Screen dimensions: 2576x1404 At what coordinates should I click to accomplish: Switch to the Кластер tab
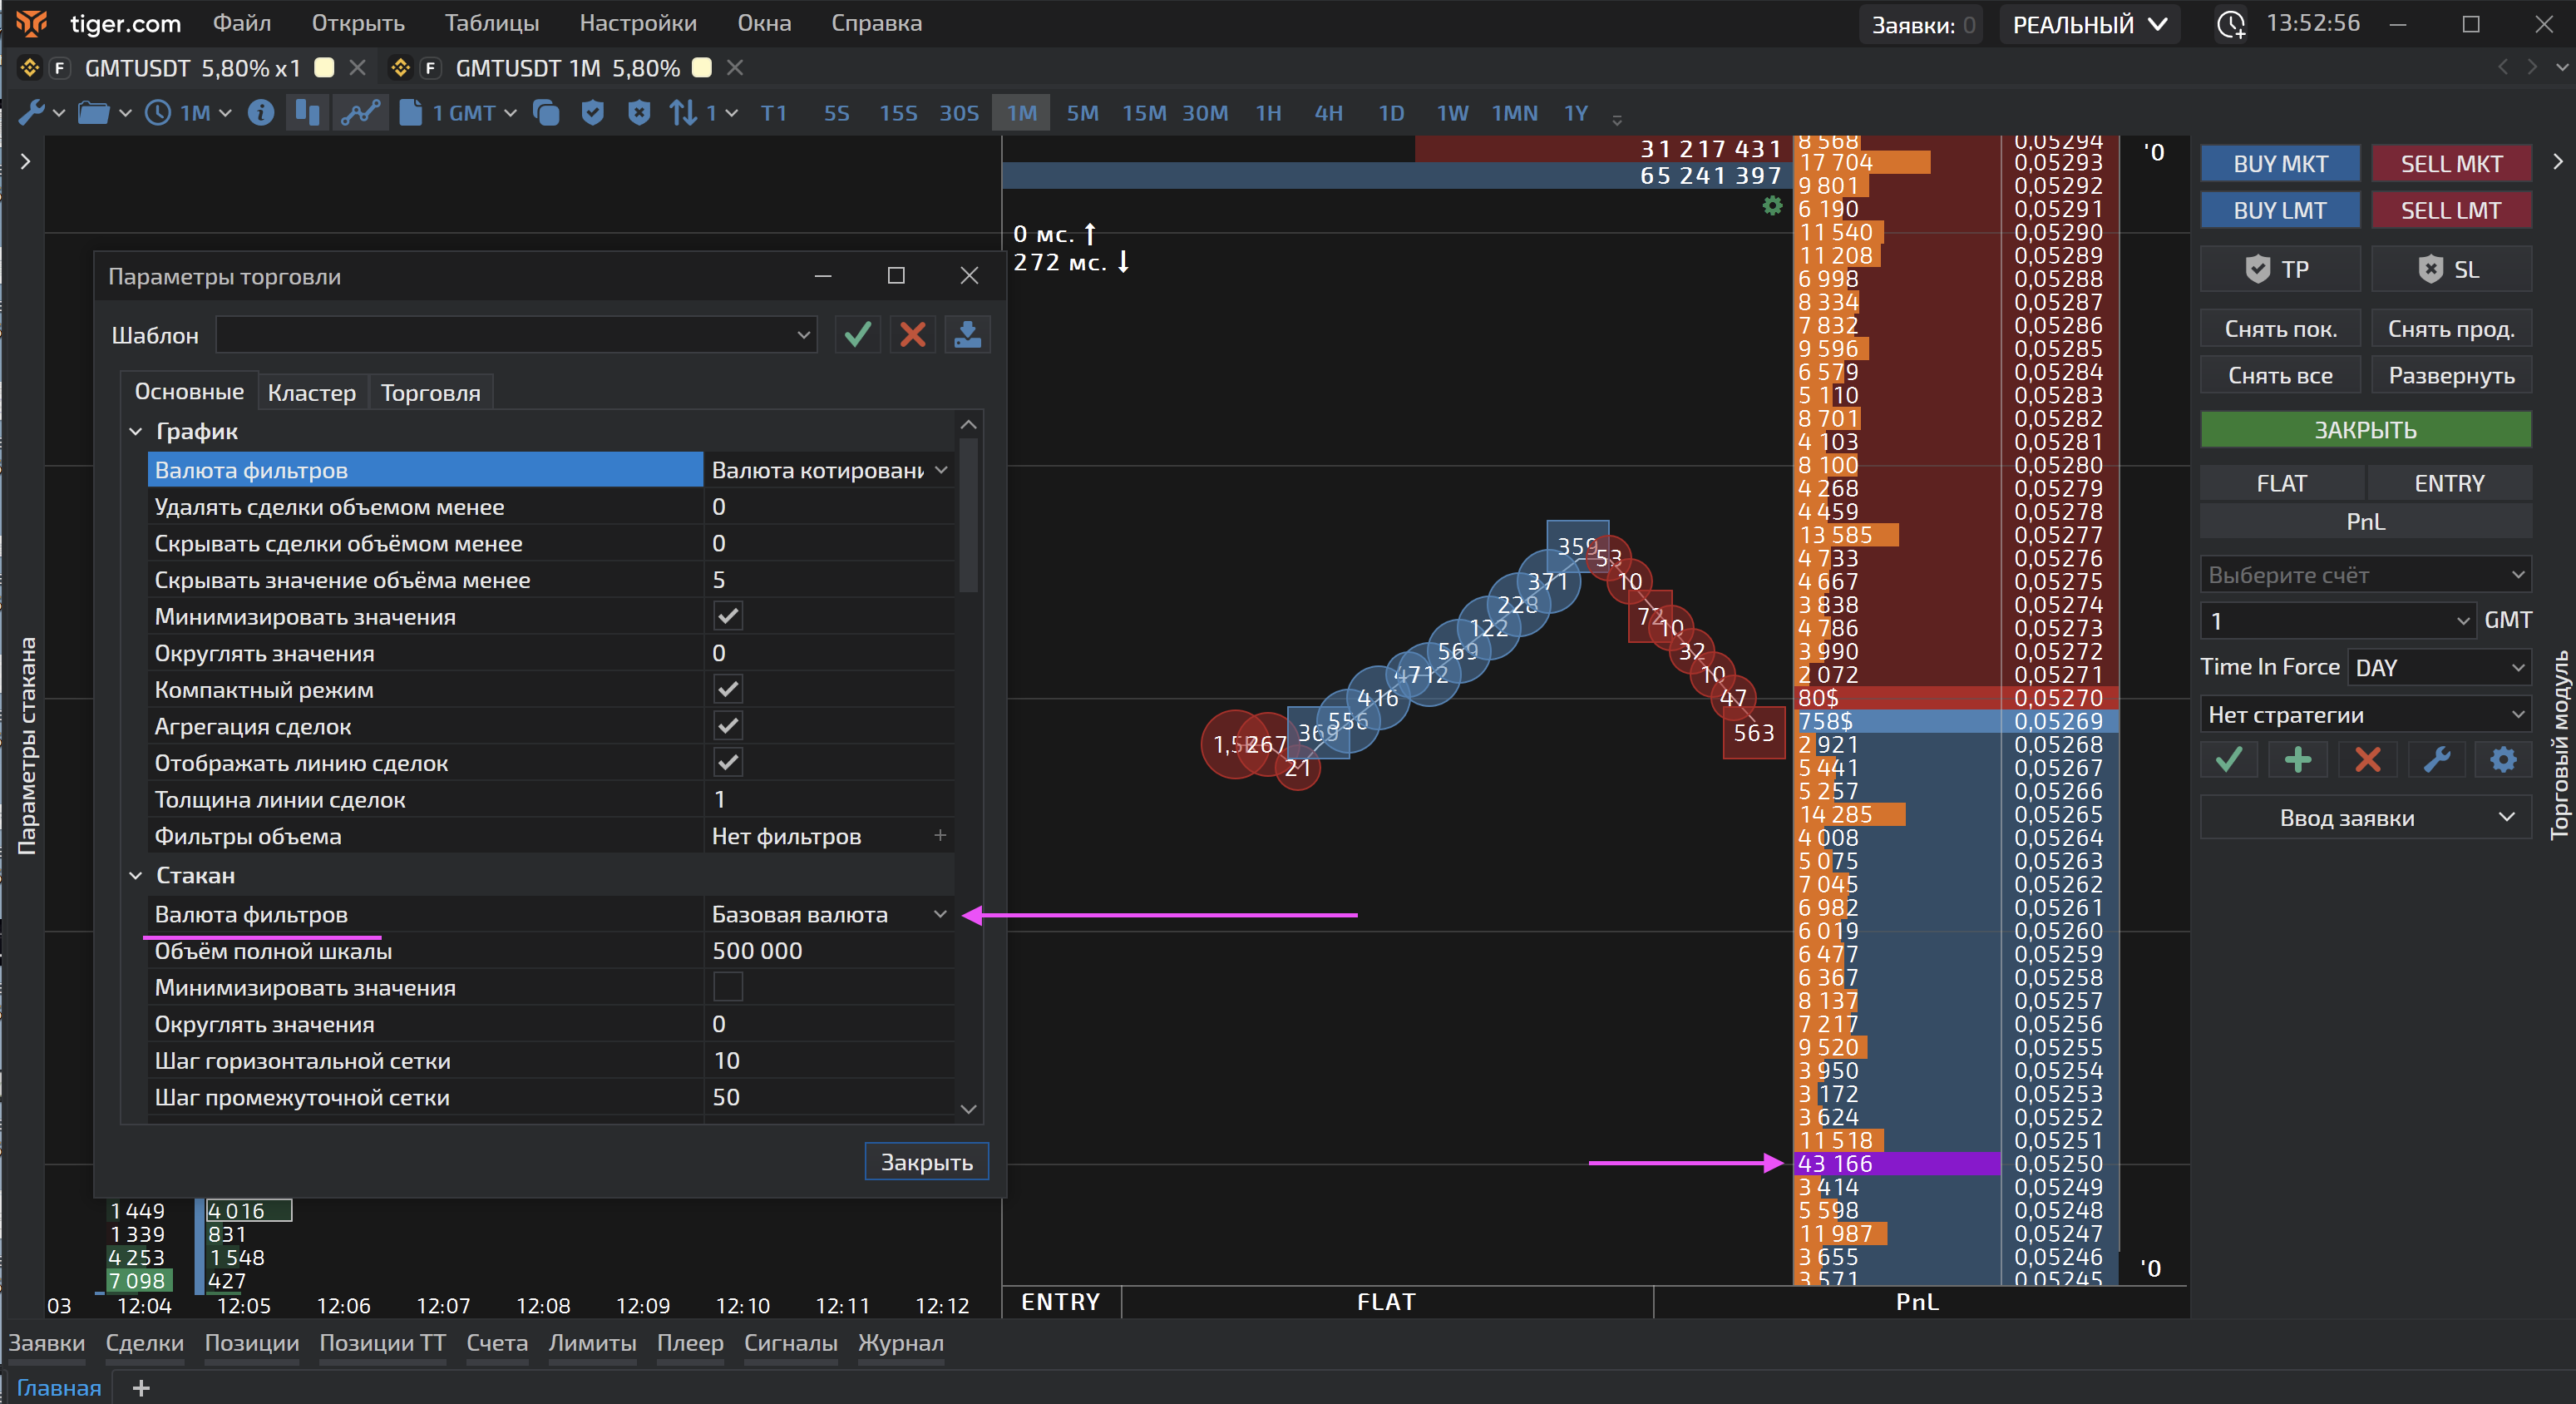pos(312,393)
